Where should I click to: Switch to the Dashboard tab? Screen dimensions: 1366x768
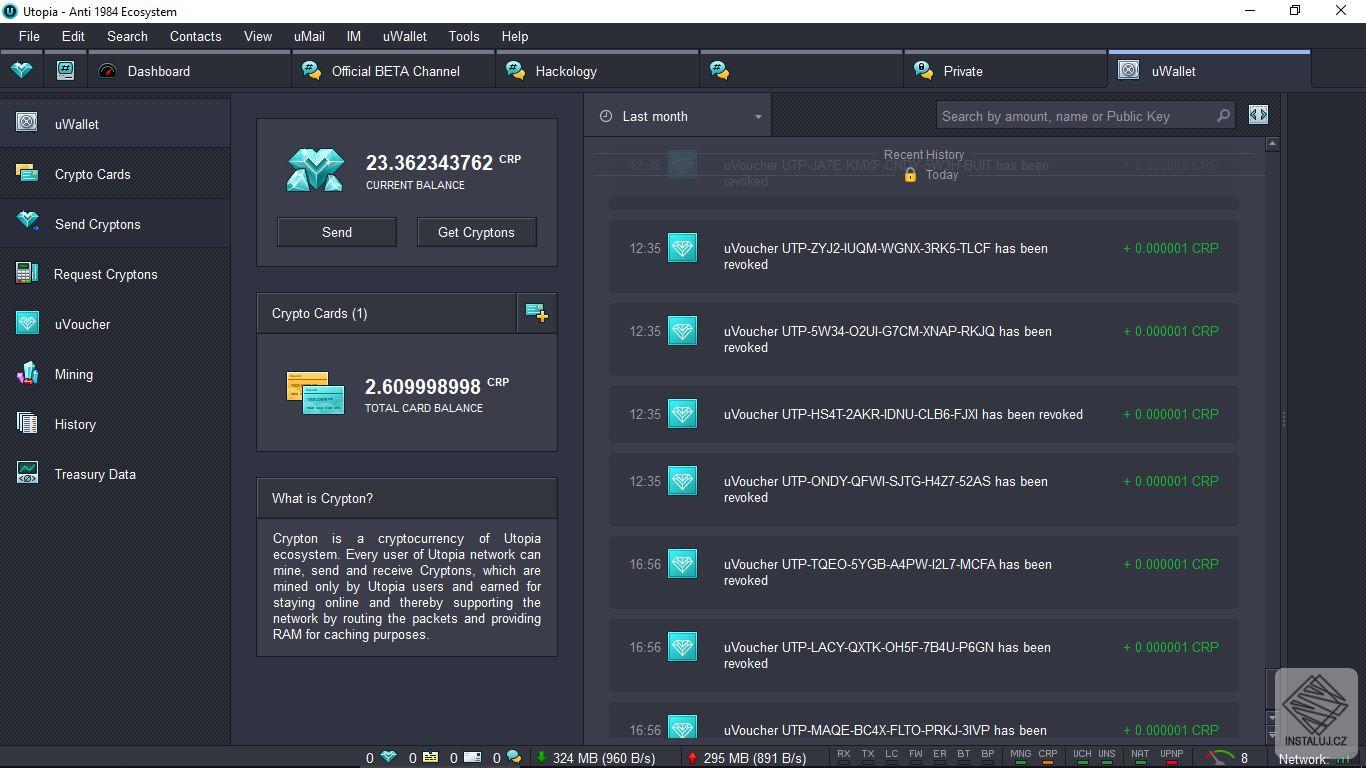189,71
